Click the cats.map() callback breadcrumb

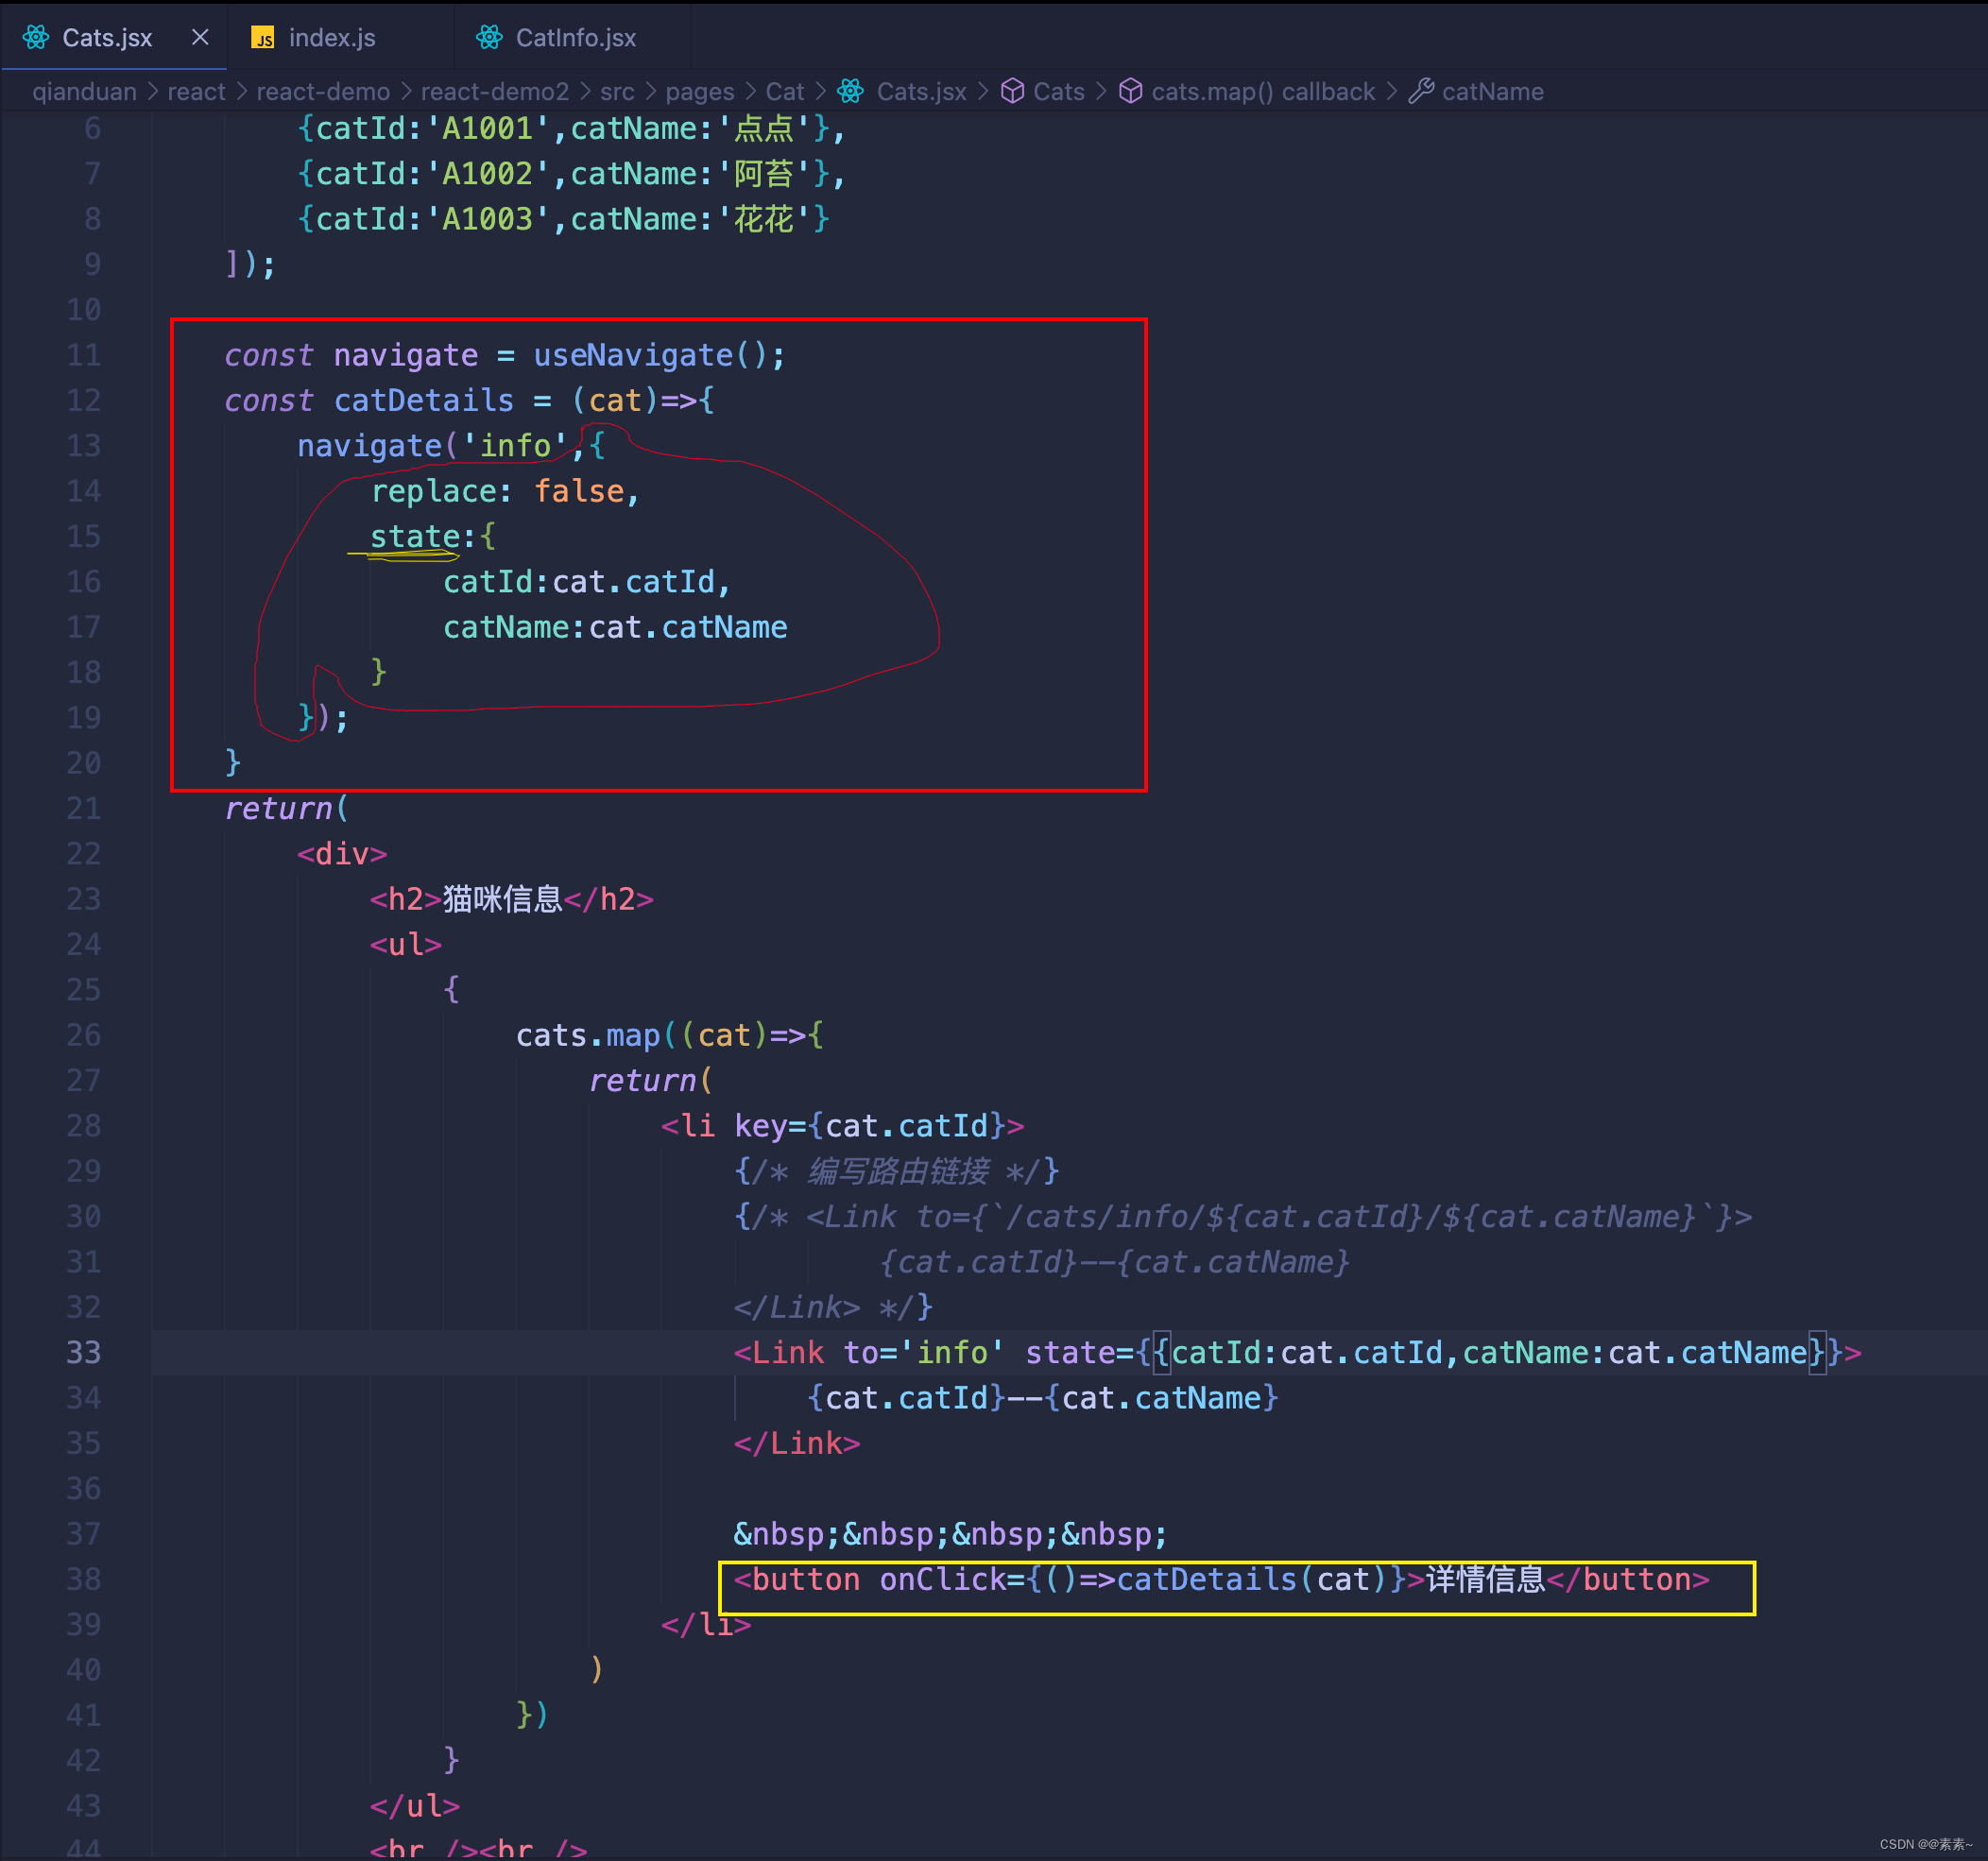pos(1262,92)
